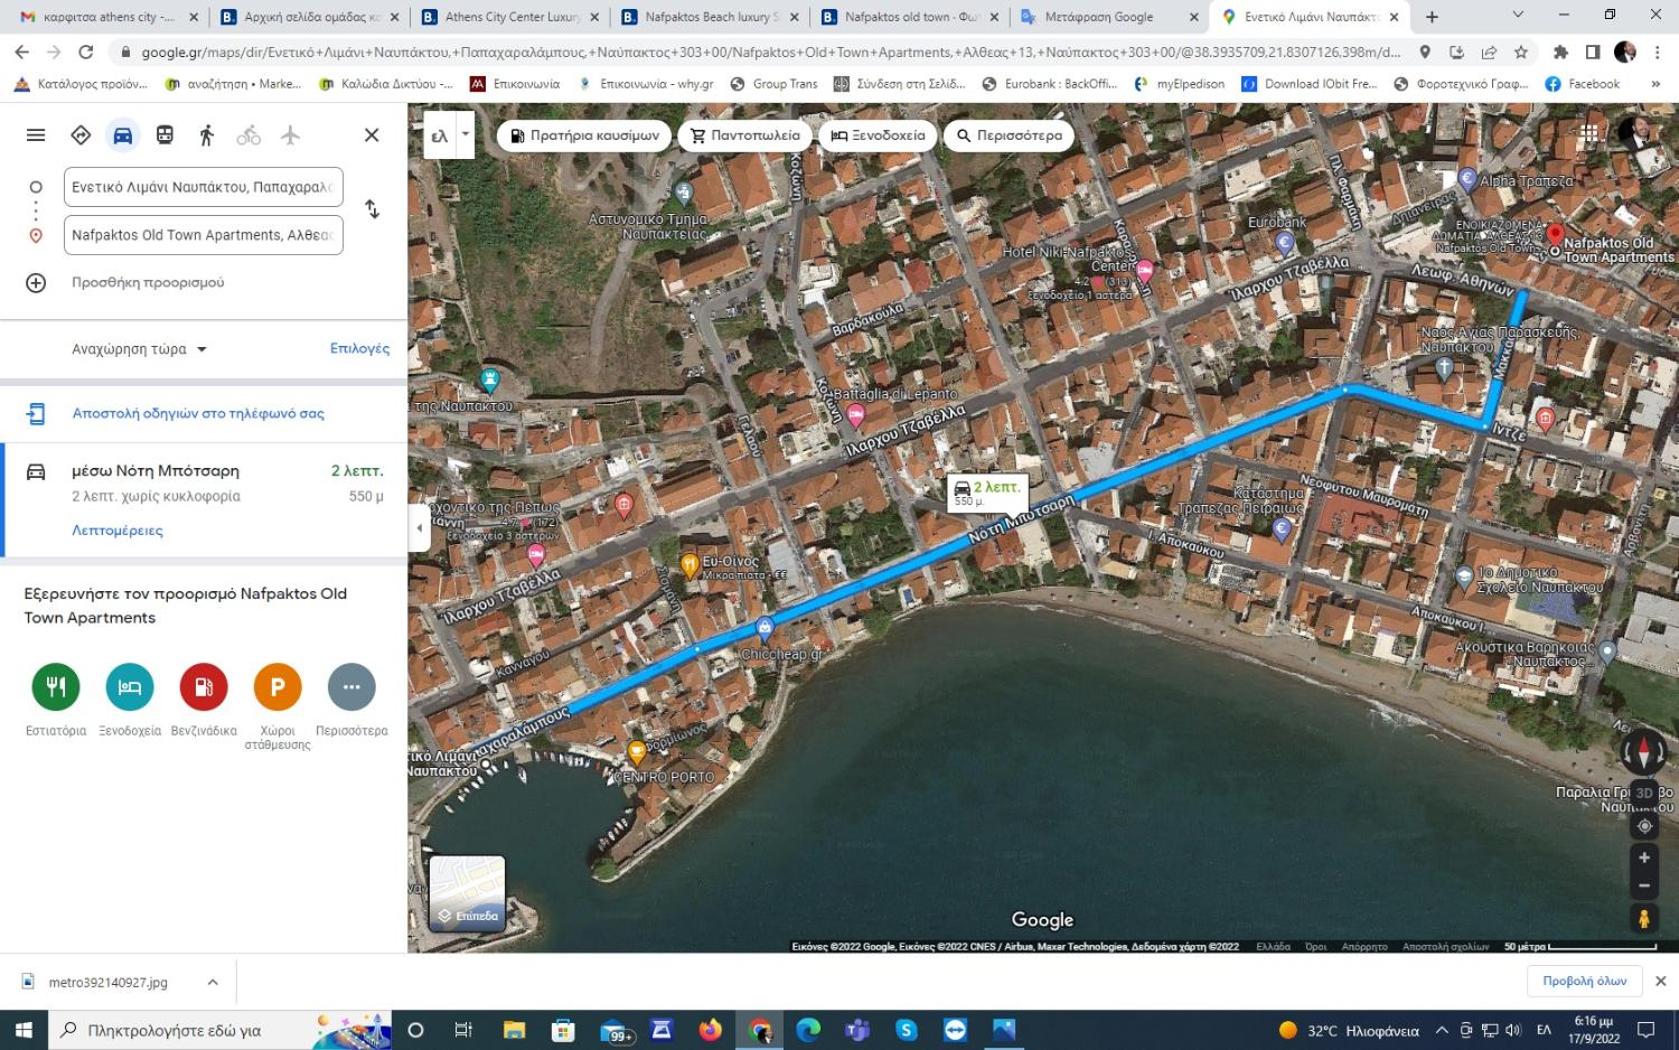This screenshot has width=1679, height=1050.
Task: Select the walking travel mode icon
Action: [206, 135]
